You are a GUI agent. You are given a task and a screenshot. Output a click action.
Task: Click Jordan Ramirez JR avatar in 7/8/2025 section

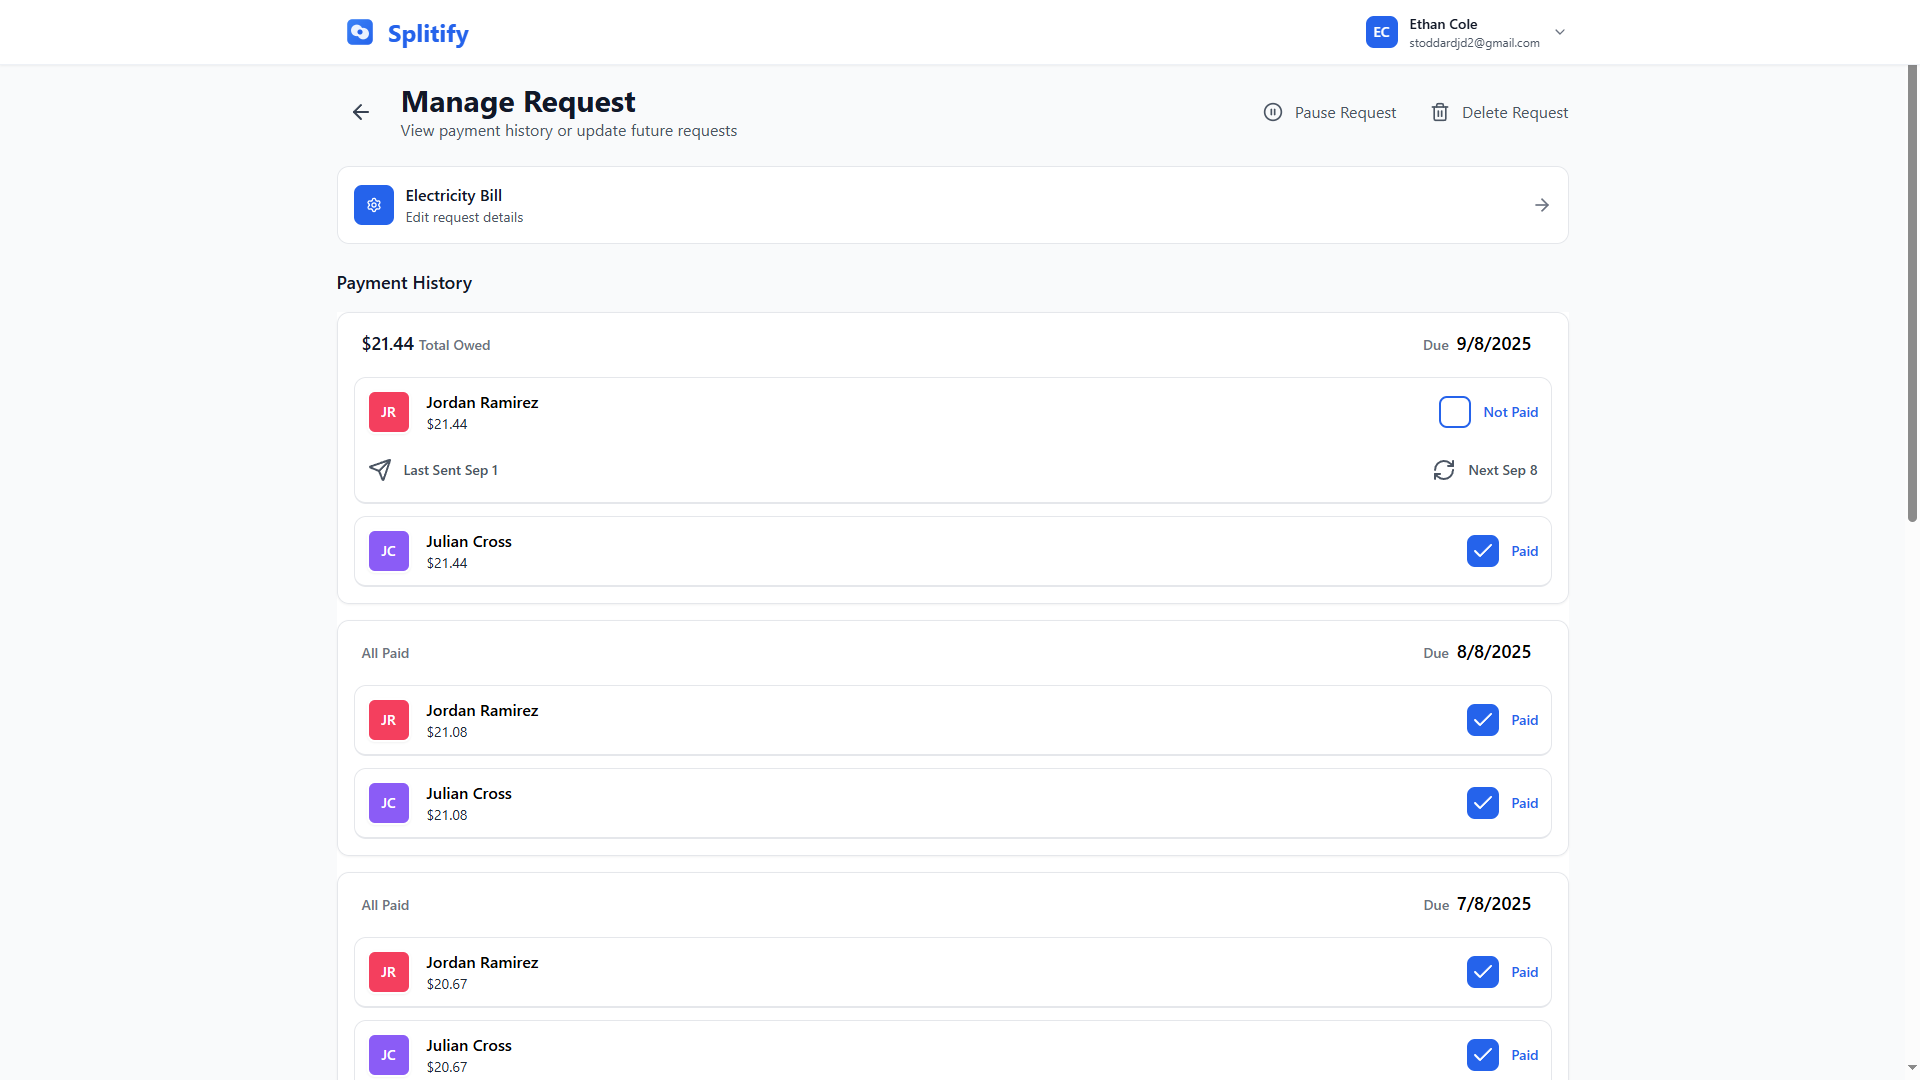tap(388, 972)
